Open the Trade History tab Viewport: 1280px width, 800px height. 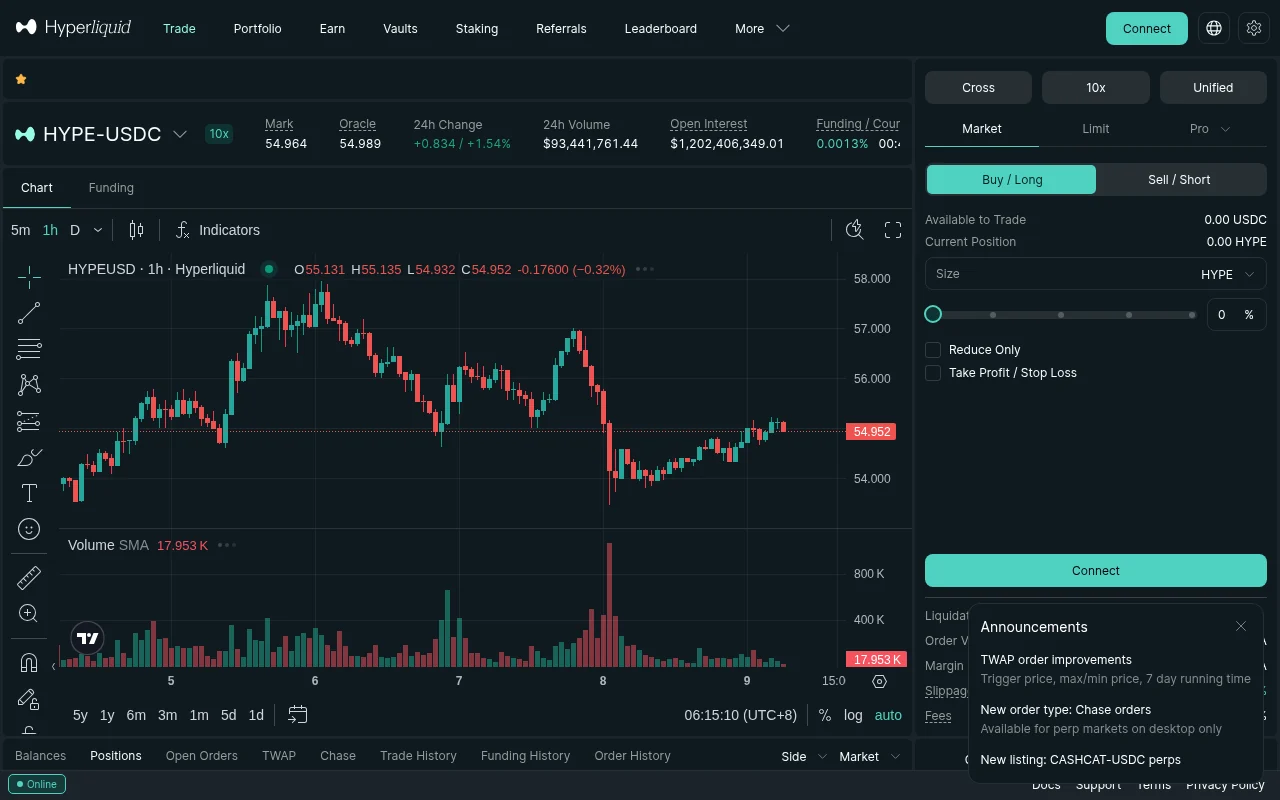point(418,756)
